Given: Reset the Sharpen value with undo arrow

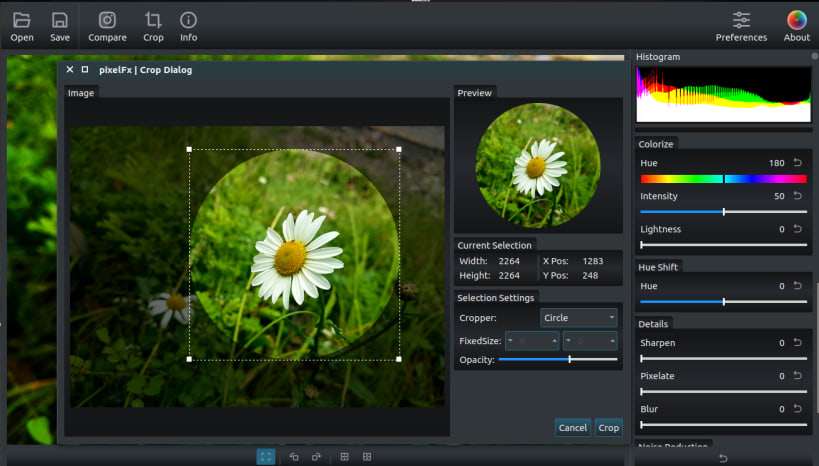Looking at the screenshot, I should (x=797, y=343).
